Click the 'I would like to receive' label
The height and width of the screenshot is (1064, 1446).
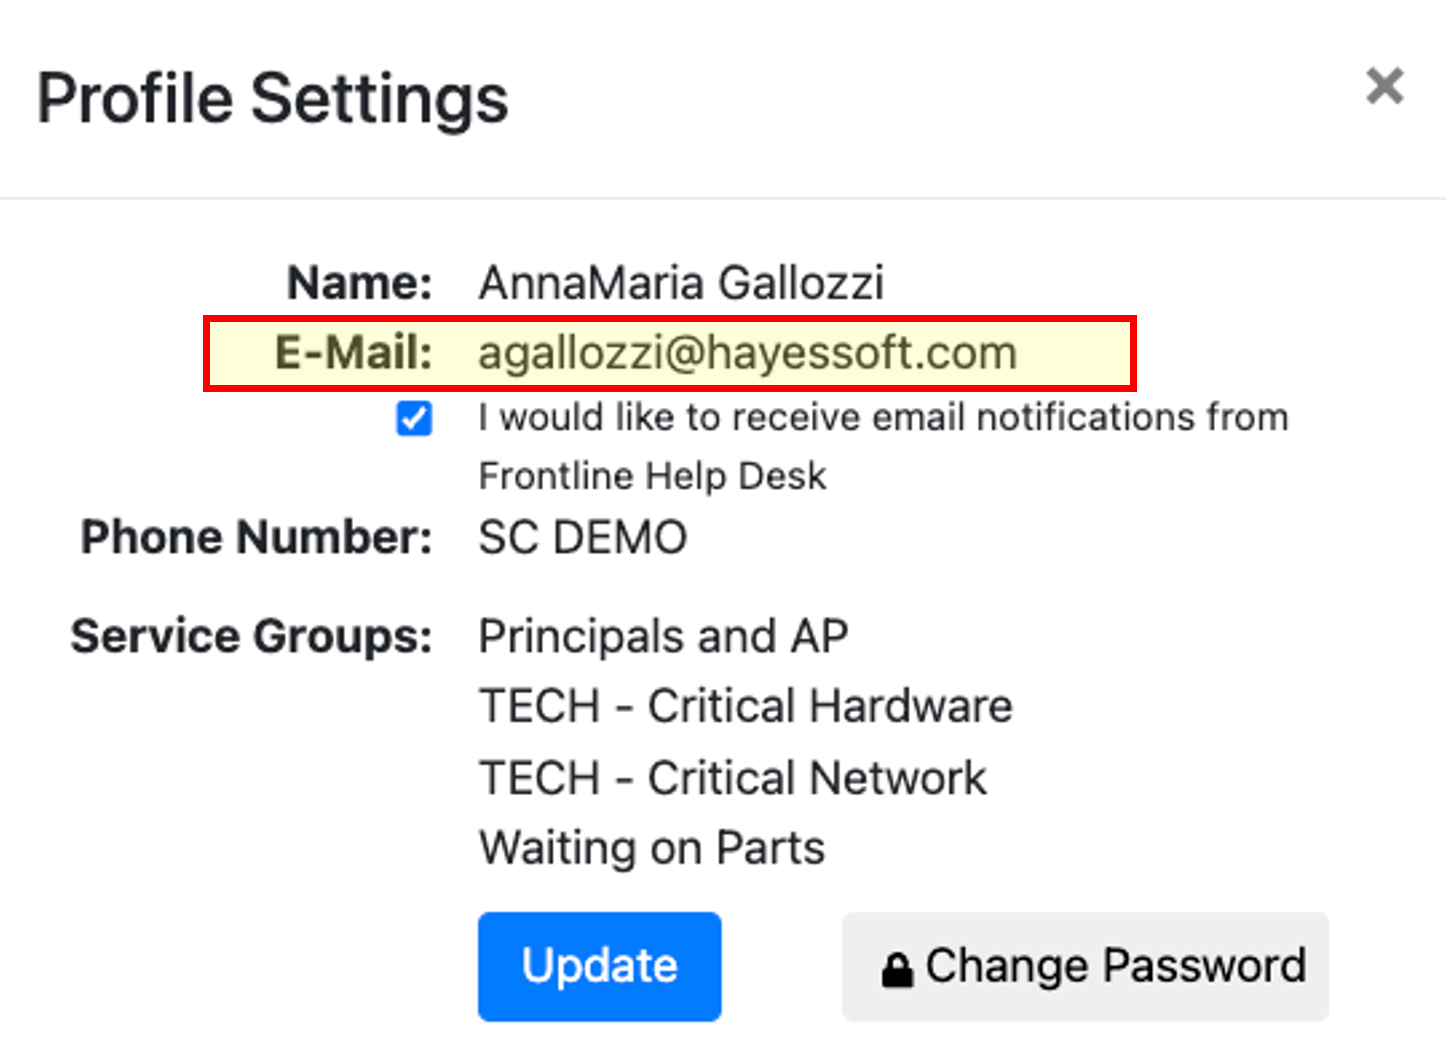coord(883,417)
